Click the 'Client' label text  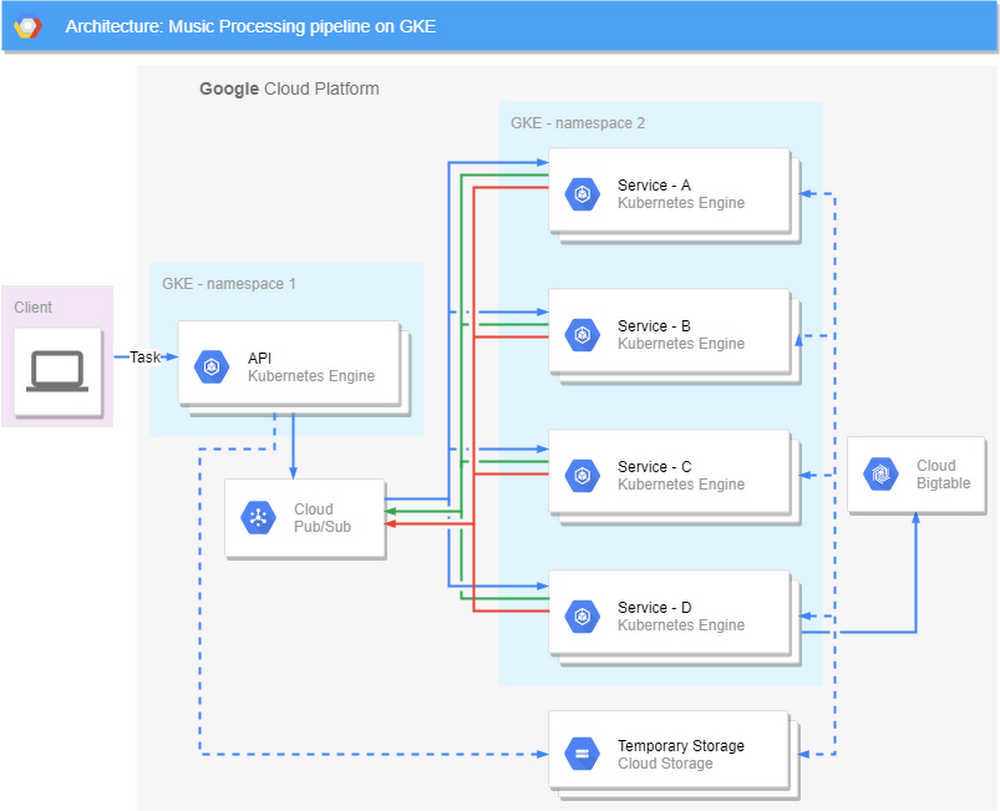tap(33, 307)
